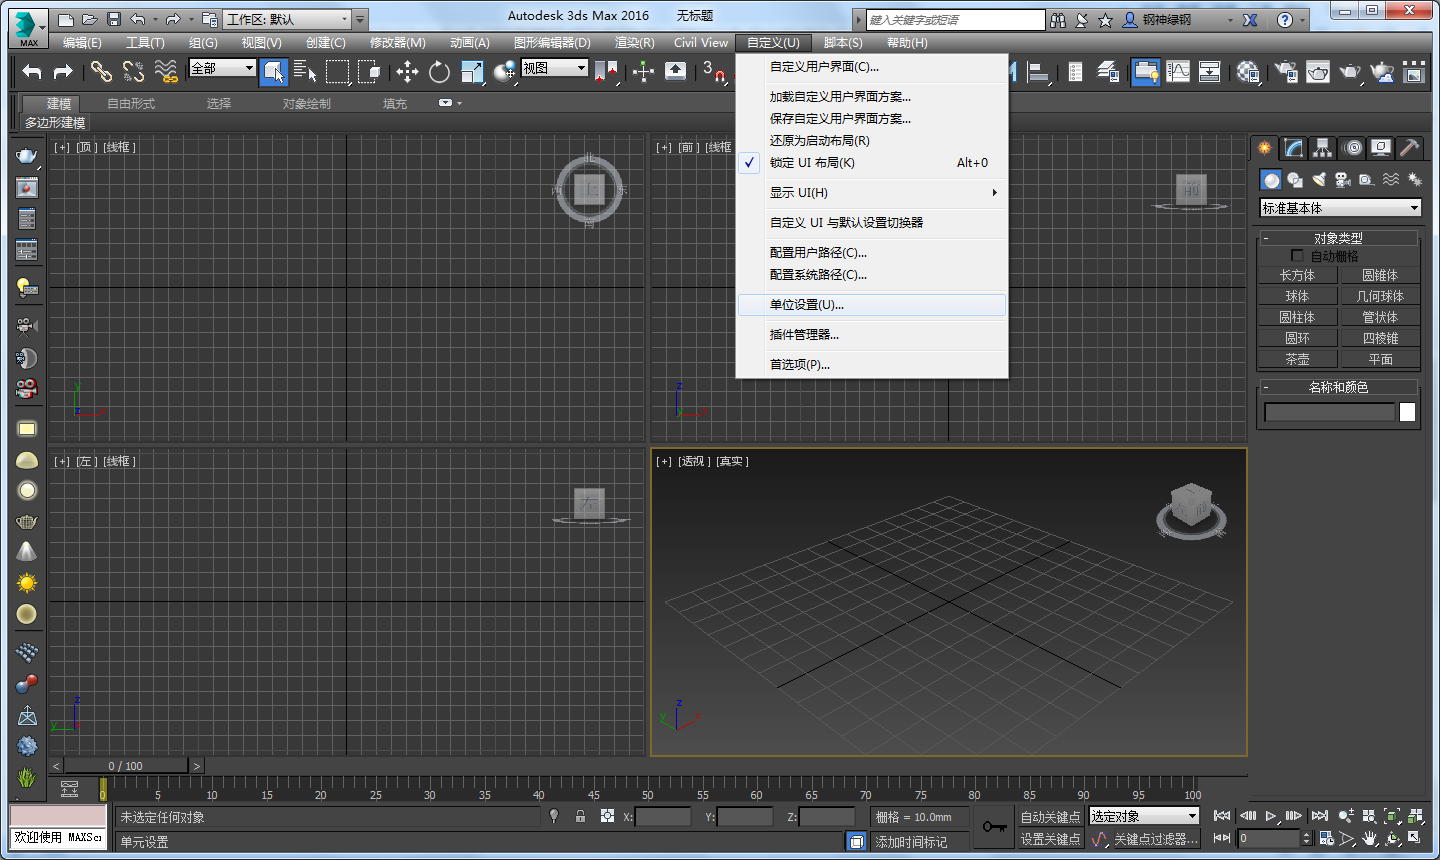Click the search keyword input box

point(955,20)
